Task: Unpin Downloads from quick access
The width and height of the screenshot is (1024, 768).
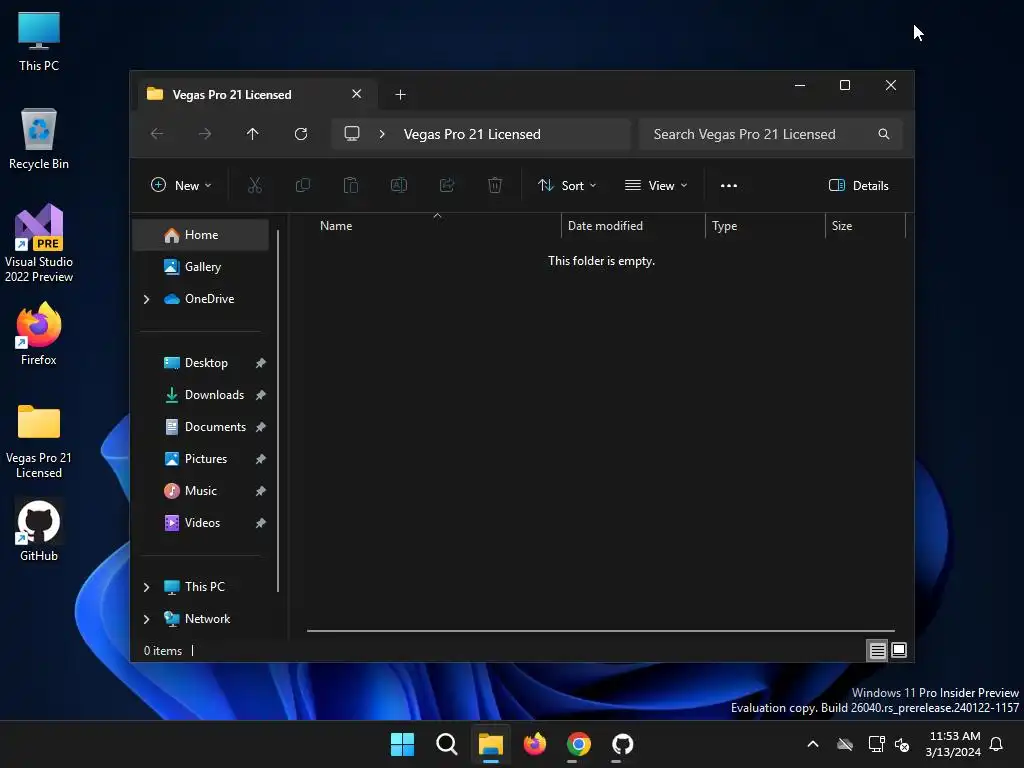Action: coord(261,395)
